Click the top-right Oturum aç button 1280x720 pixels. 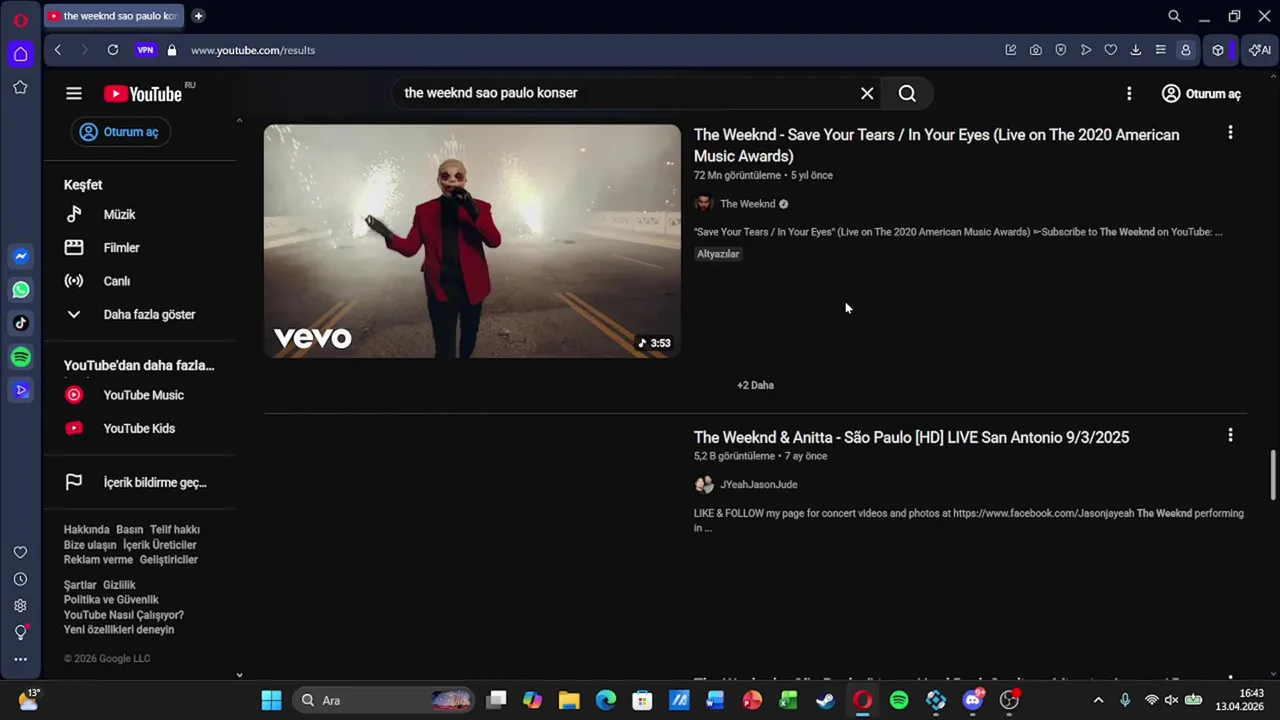[1201, 93]
